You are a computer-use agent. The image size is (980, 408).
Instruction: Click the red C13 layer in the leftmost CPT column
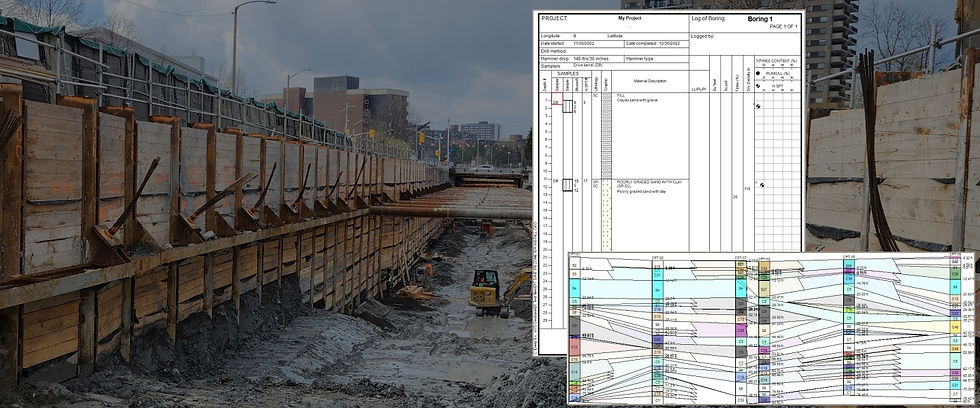coord(574,347)
